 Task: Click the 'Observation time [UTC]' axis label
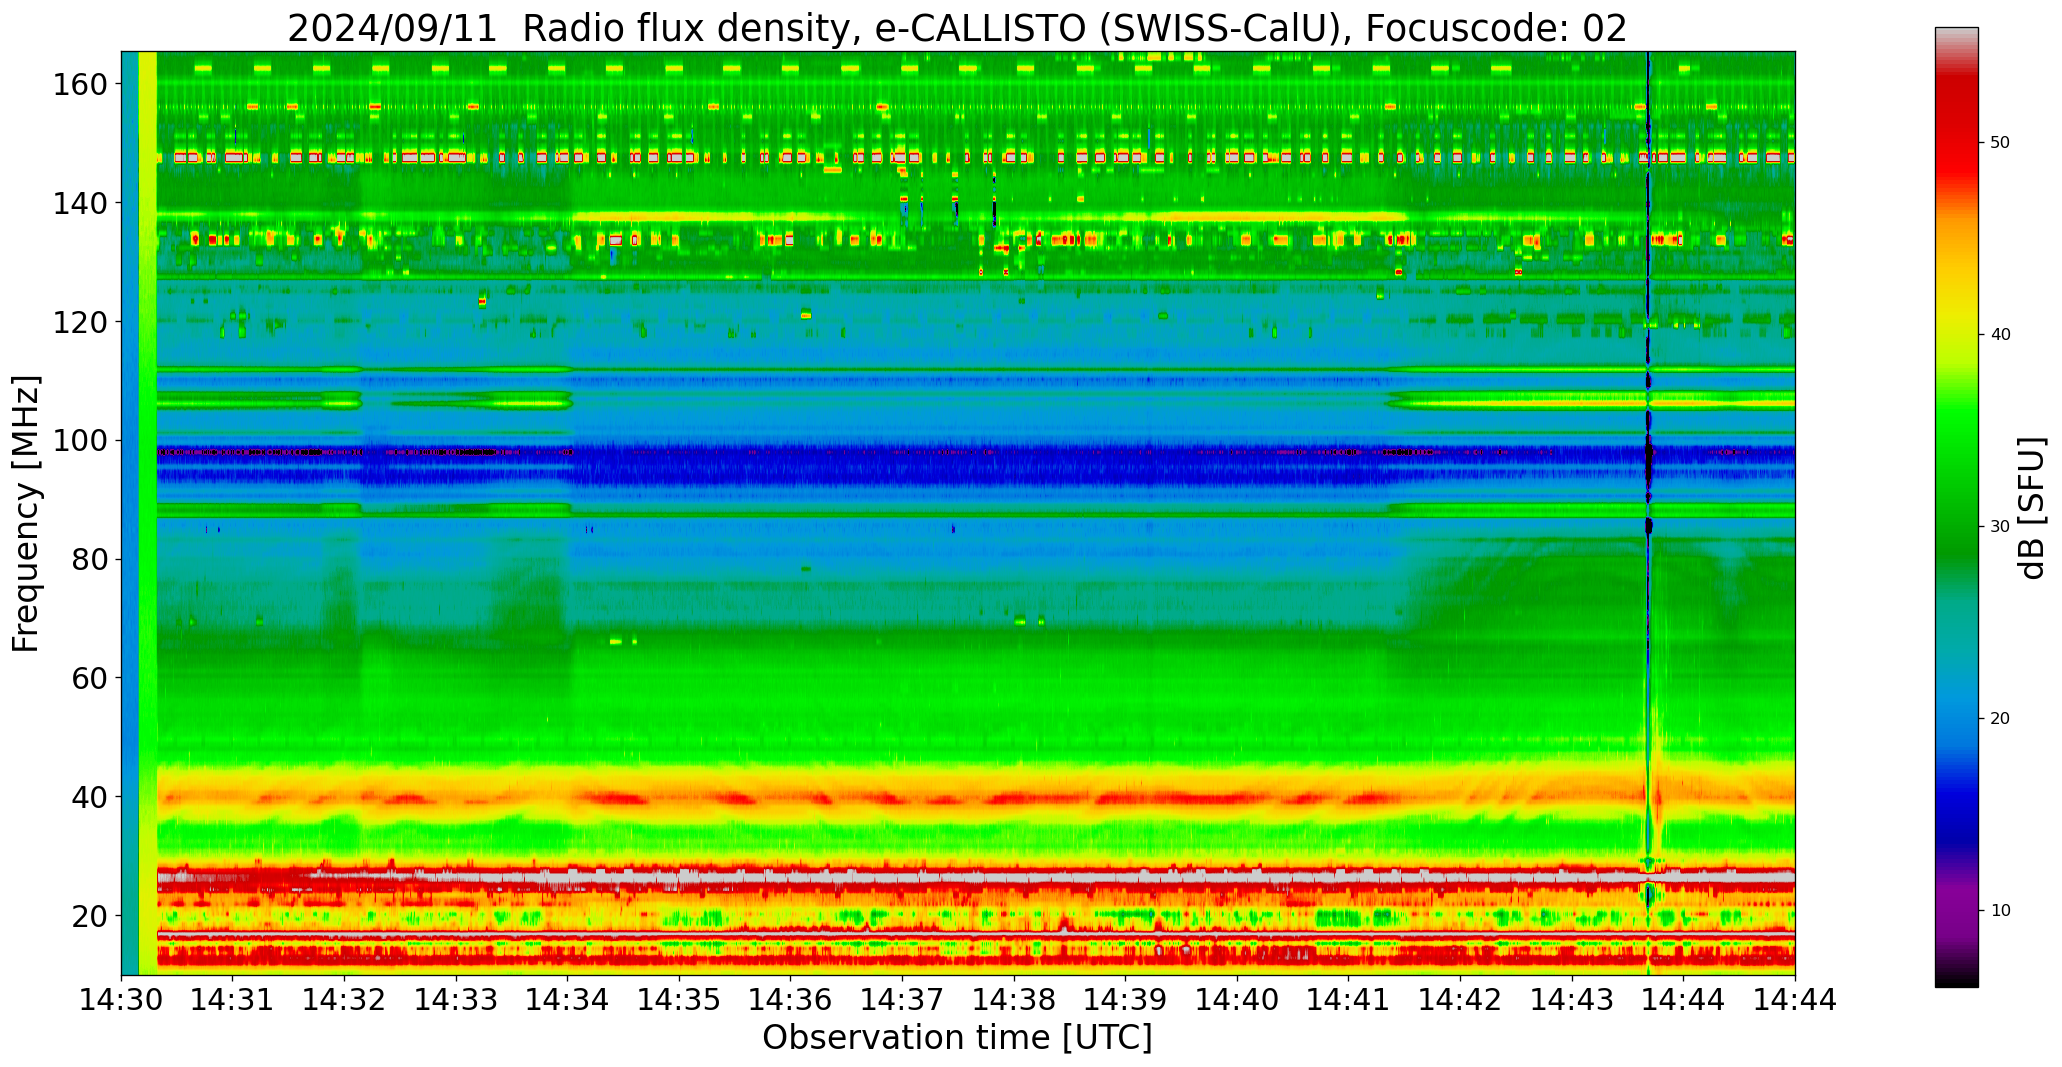(x=957, y=1038)
